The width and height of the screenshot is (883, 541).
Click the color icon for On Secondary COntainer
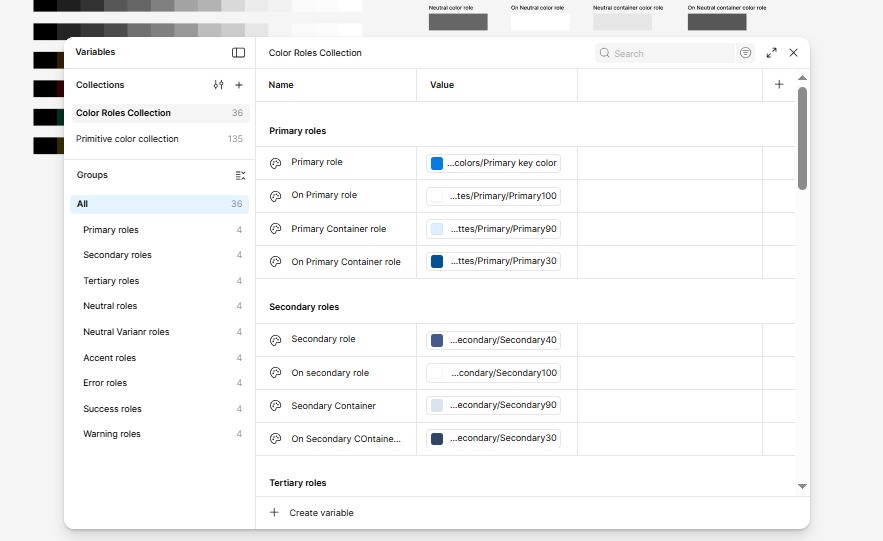[x=275, y=439]
